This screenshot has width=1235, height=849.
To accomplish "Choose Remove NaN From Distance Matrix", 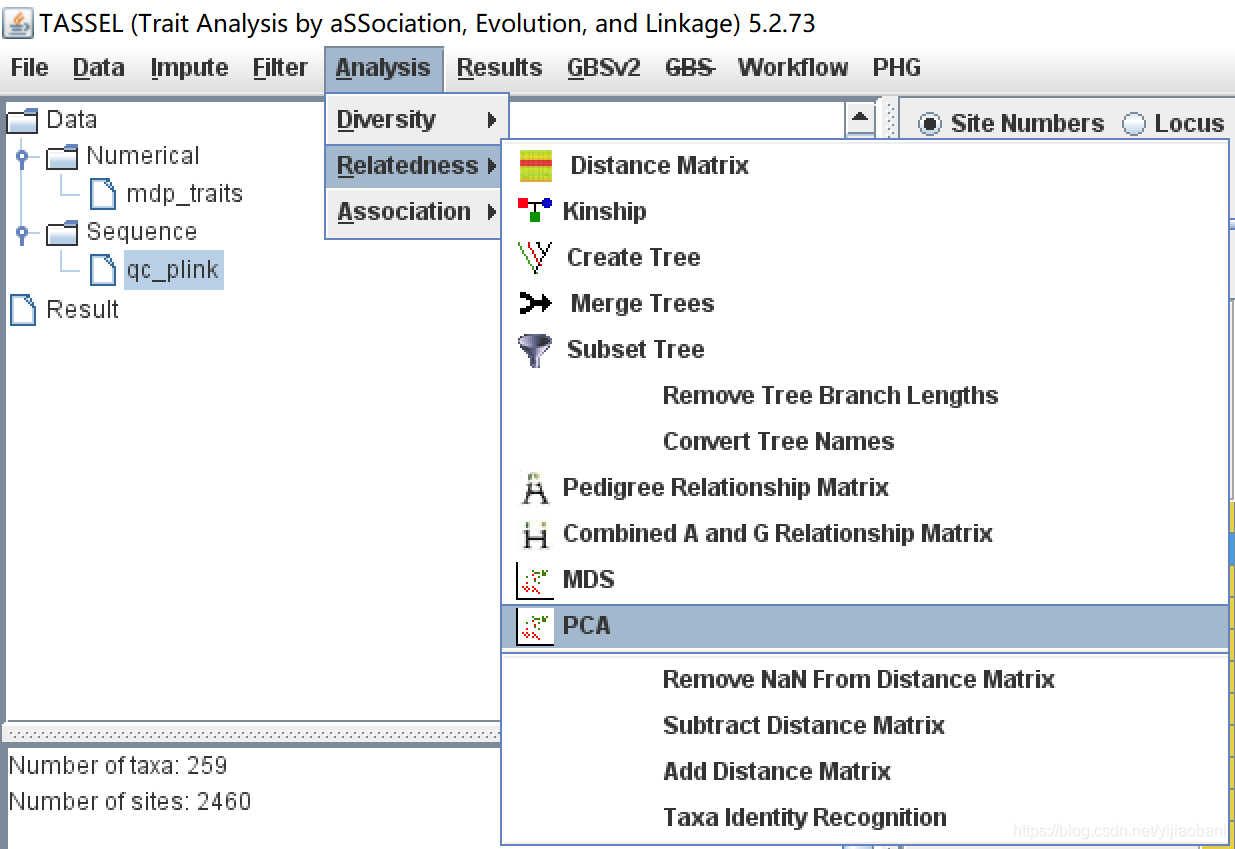I will (858, 680).
